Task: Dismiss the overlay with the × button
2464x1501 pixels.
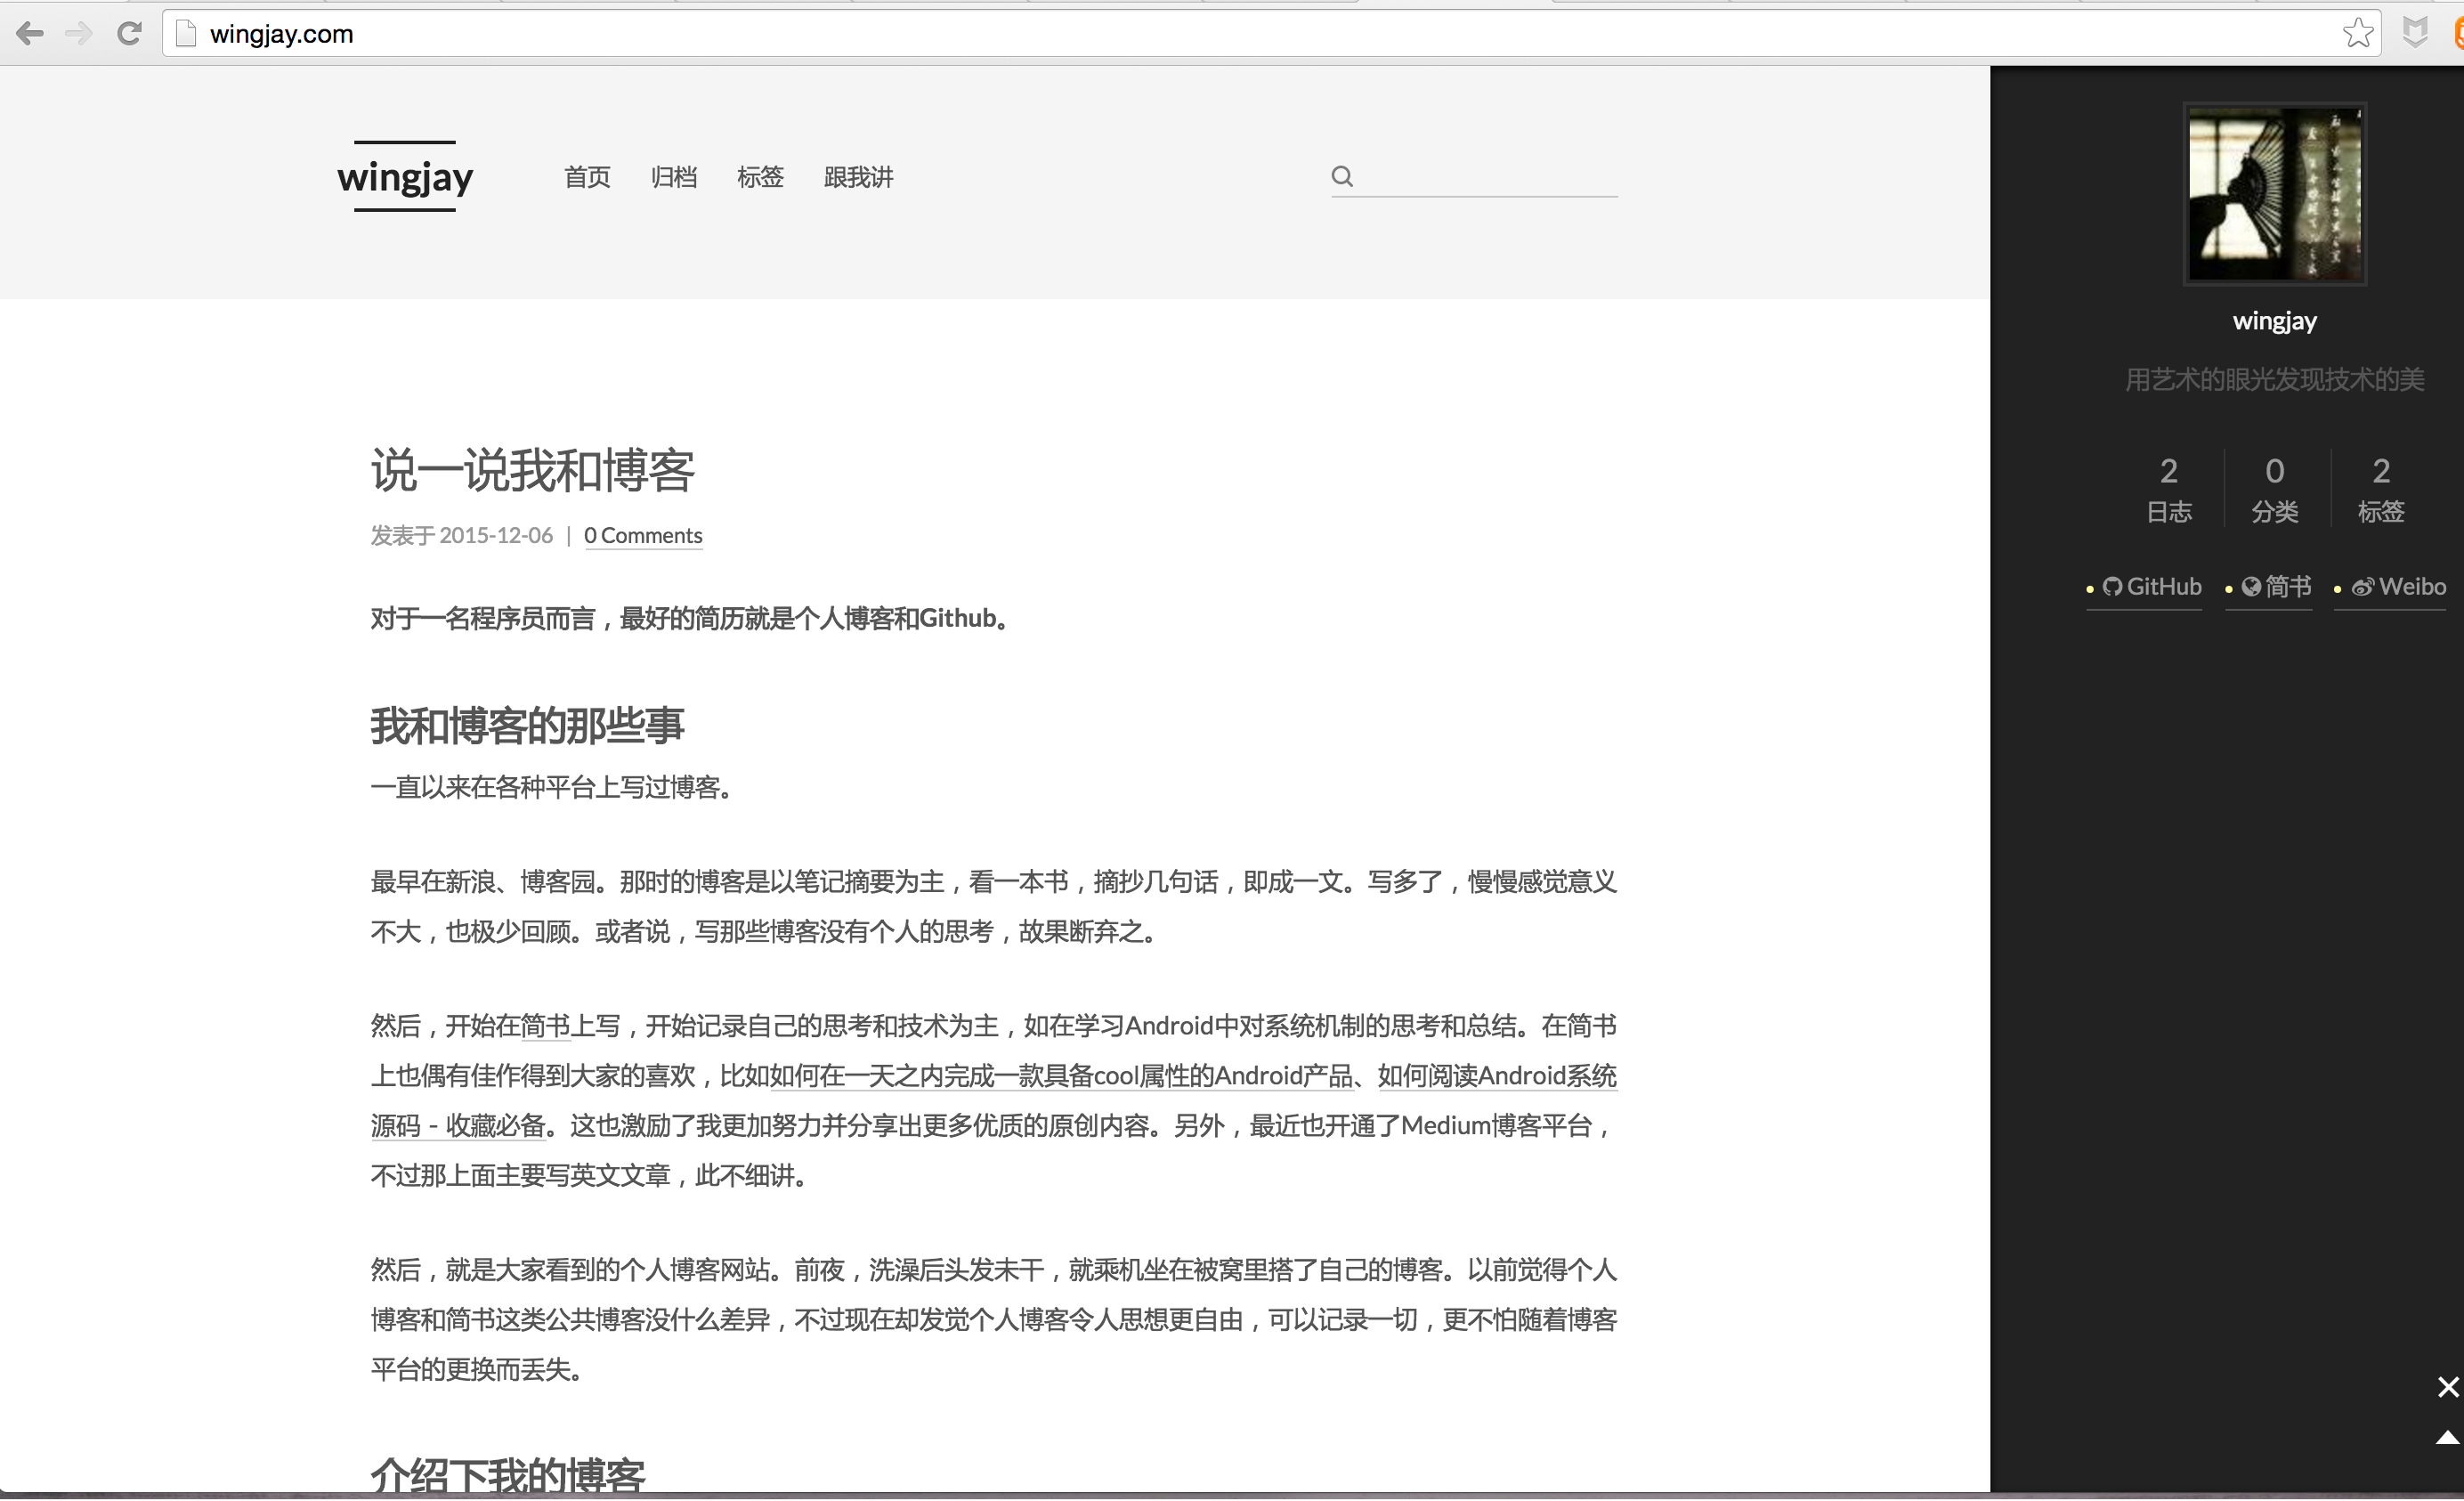Action: [2447, 1387]
